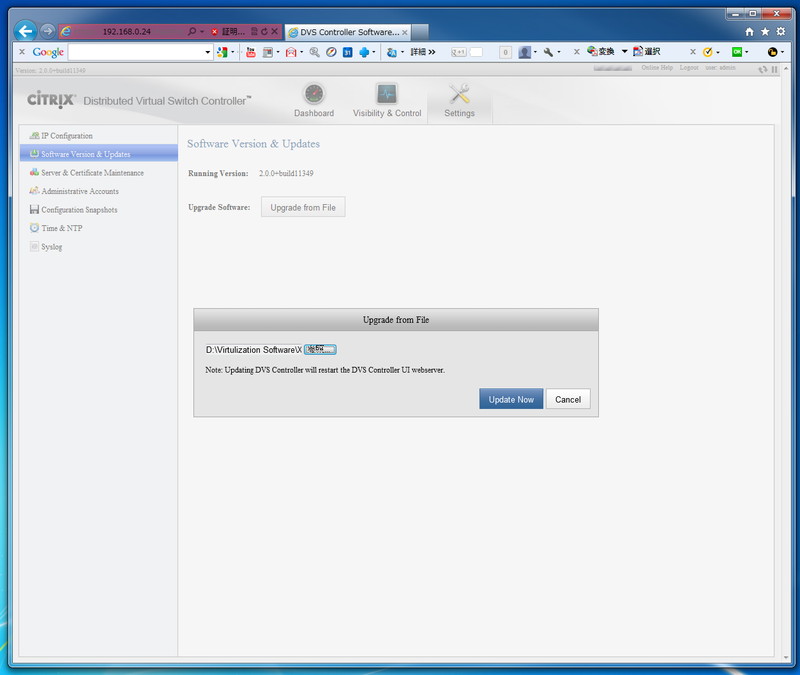The image size is (800, 675).
Task: Click the Google colored search icon
Action: click(222, 52)
